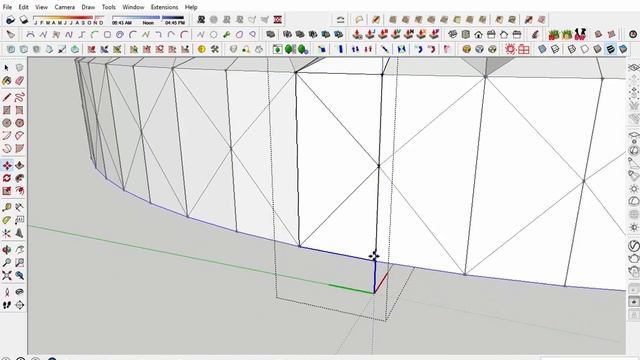Select the Pan hand tool
Viewport: 640px width, 360px height.
(x=19, y=250)
